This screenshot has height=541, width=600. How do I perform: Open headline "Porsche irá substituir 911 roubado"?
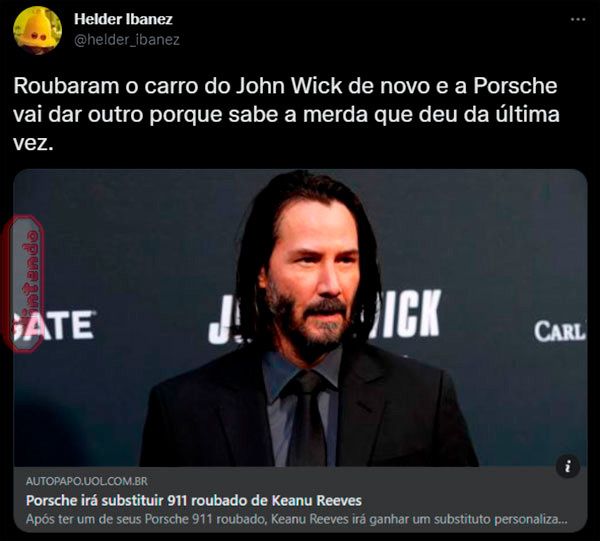coord(194,500)
